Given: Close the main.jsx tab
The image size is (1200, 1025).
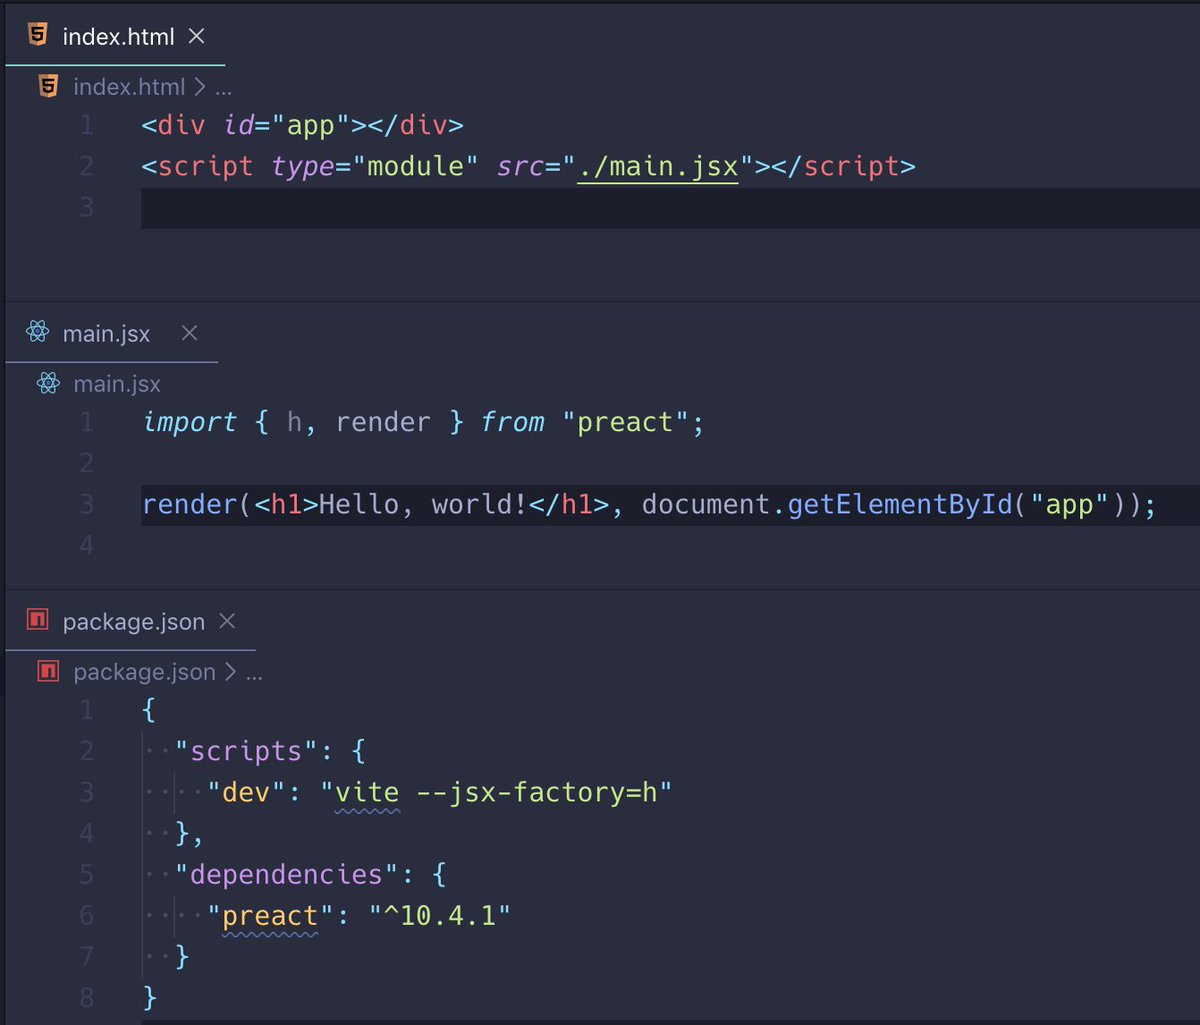Looking at the screenshot, I should pos(189,333).
